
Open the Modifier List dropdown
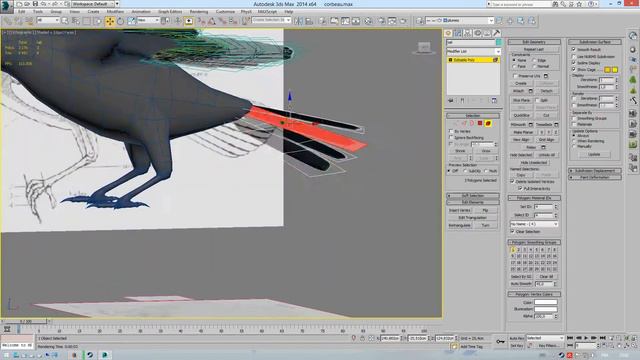(473, 51)
